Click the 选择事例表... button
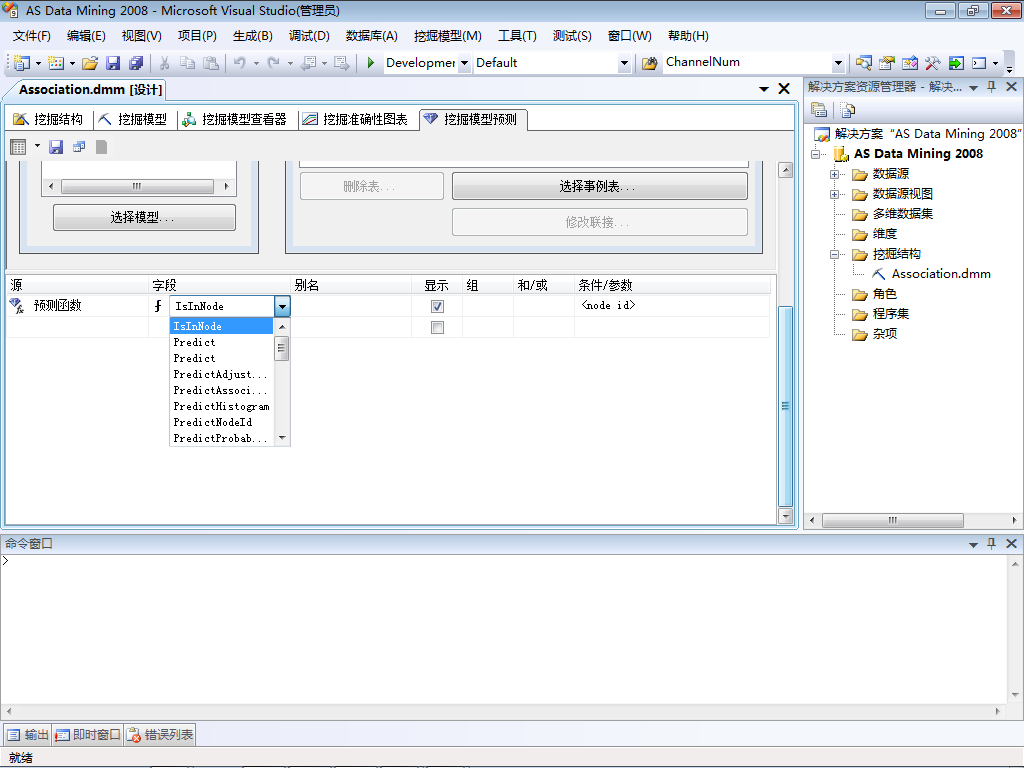This screenshot has height=768, width=1024. 600,186
